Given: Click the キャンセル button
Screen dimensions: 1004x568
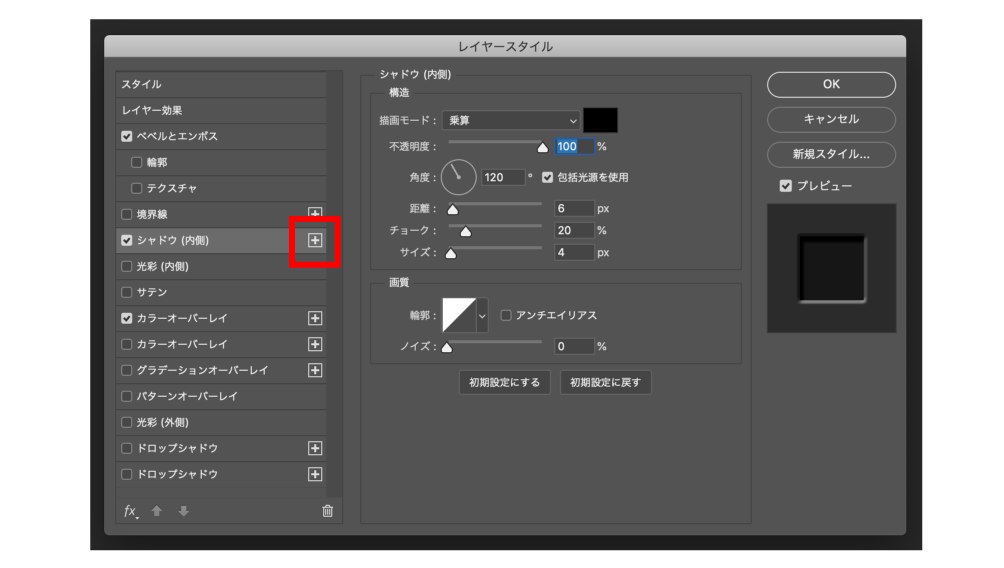Looking at the screenshot, I should point(831,119).
